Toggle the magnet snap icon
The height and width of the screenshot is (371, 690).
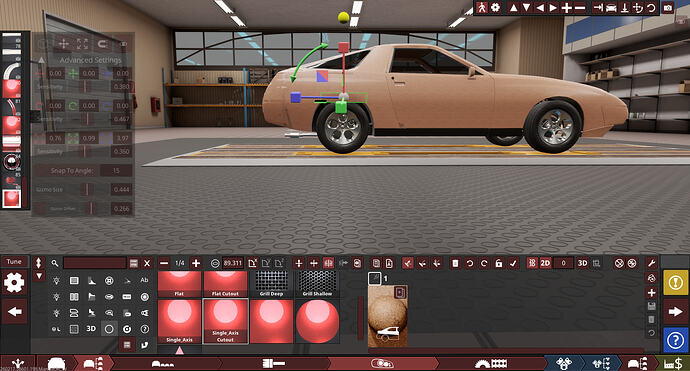coord(102,44)
